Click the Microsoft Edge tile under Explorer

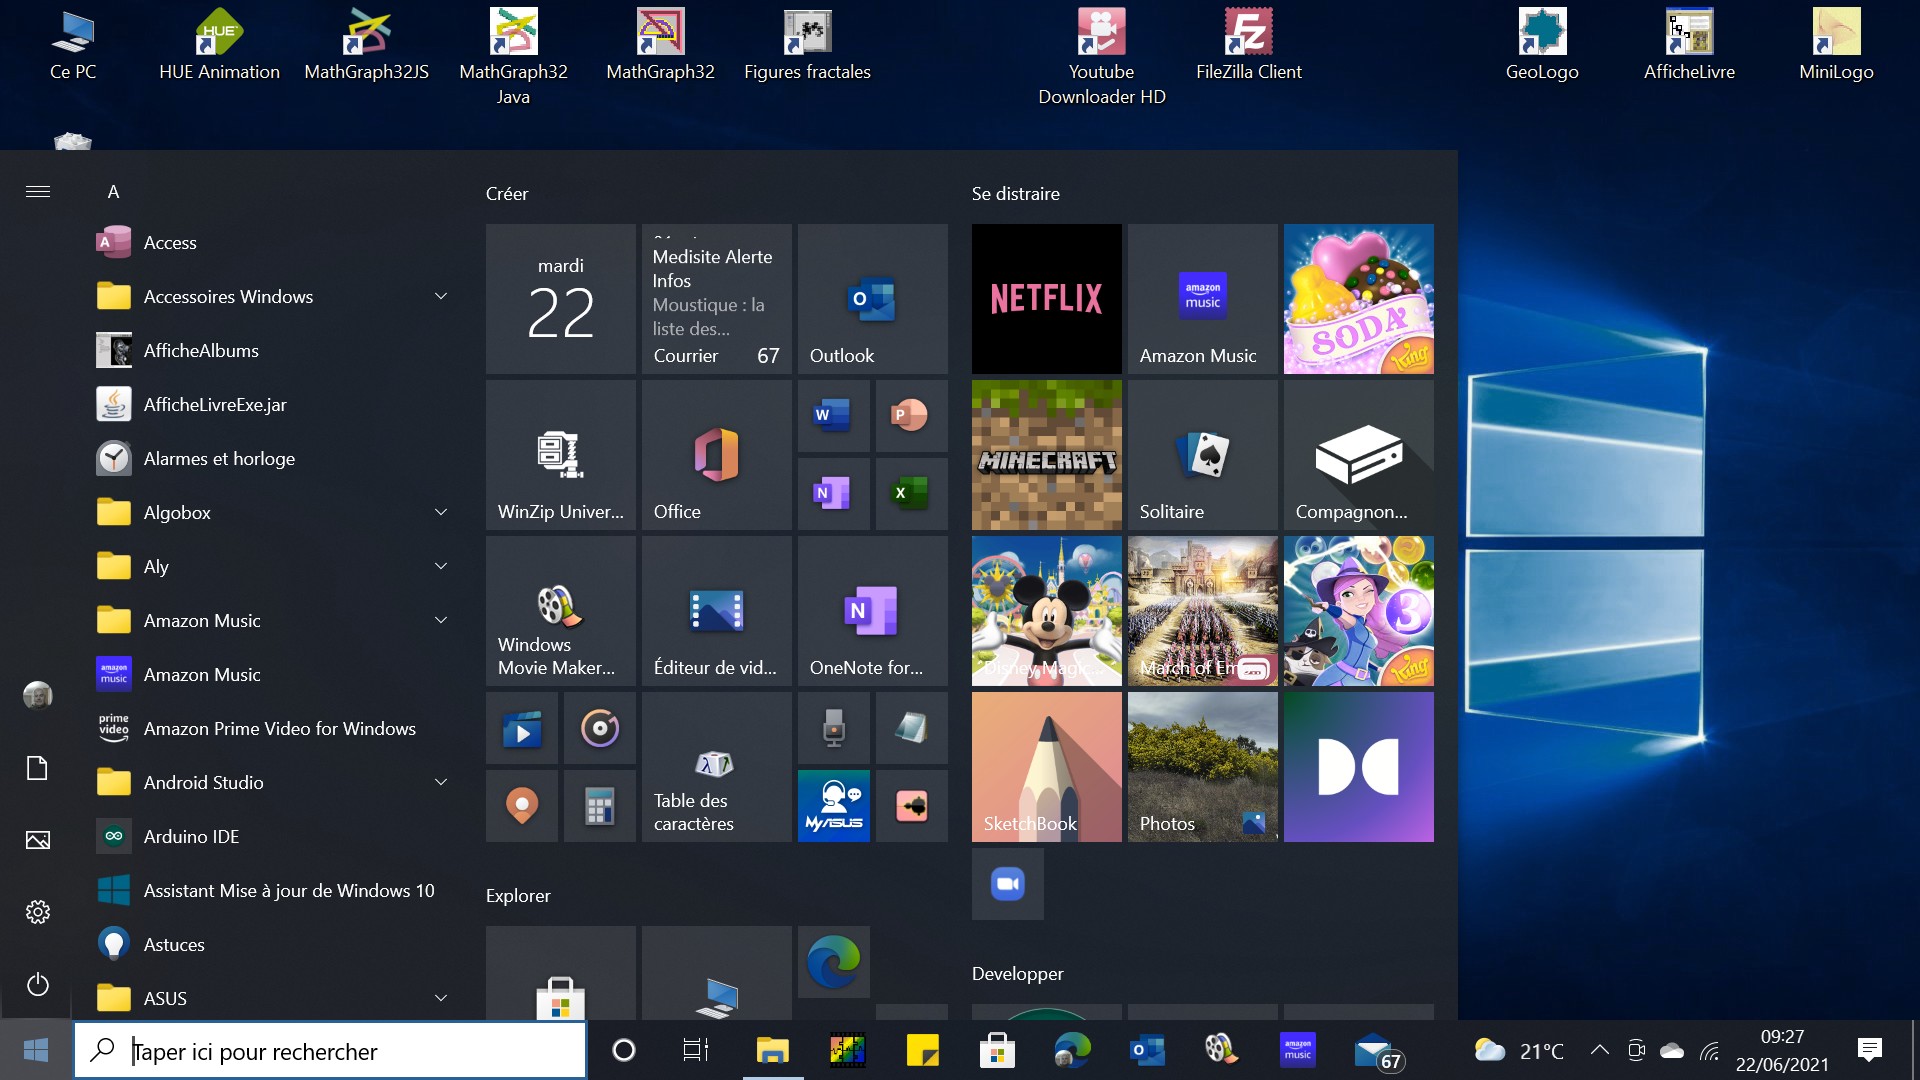click(833, 961)
